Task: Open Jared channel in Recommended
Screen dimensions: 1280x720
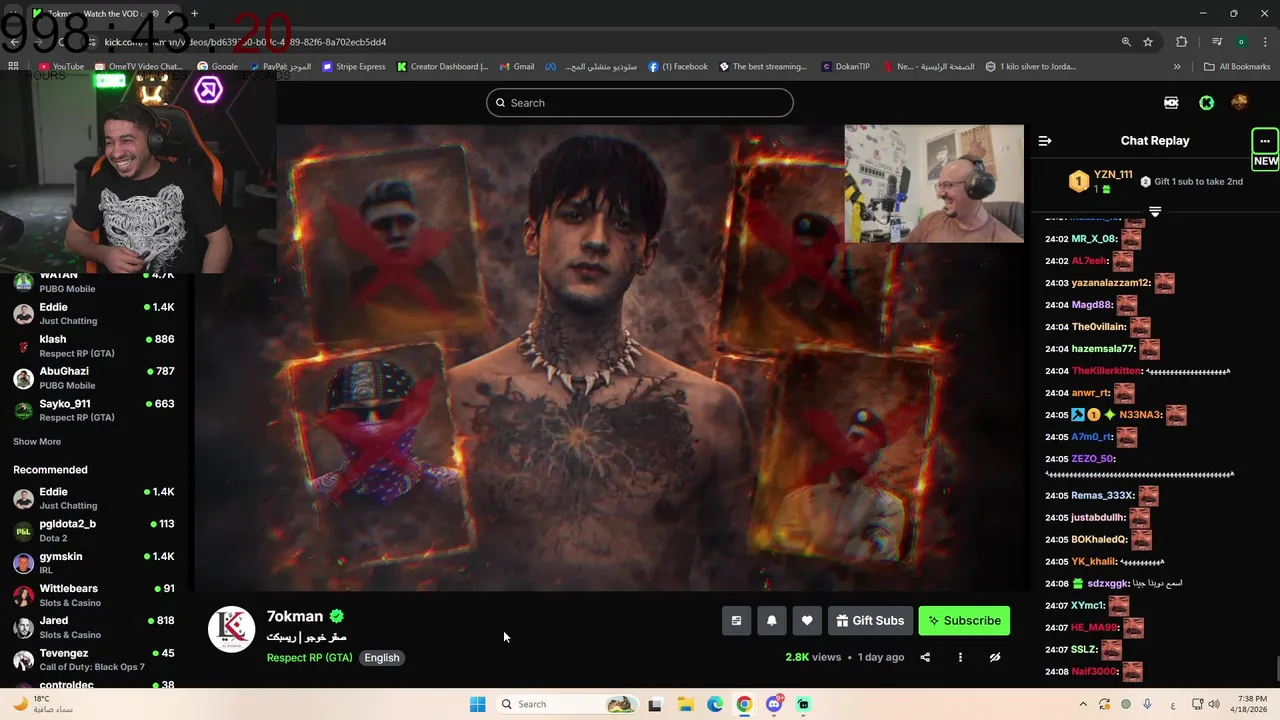Action: point(93,627)
